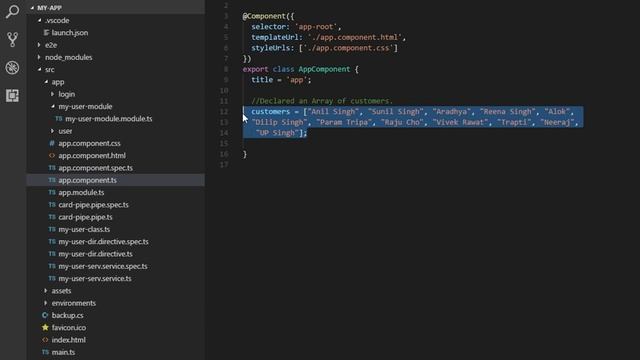Viewport: 640px width, 360px height.
Task: Collapse the app folder arrow
Action: pos(46,82)
